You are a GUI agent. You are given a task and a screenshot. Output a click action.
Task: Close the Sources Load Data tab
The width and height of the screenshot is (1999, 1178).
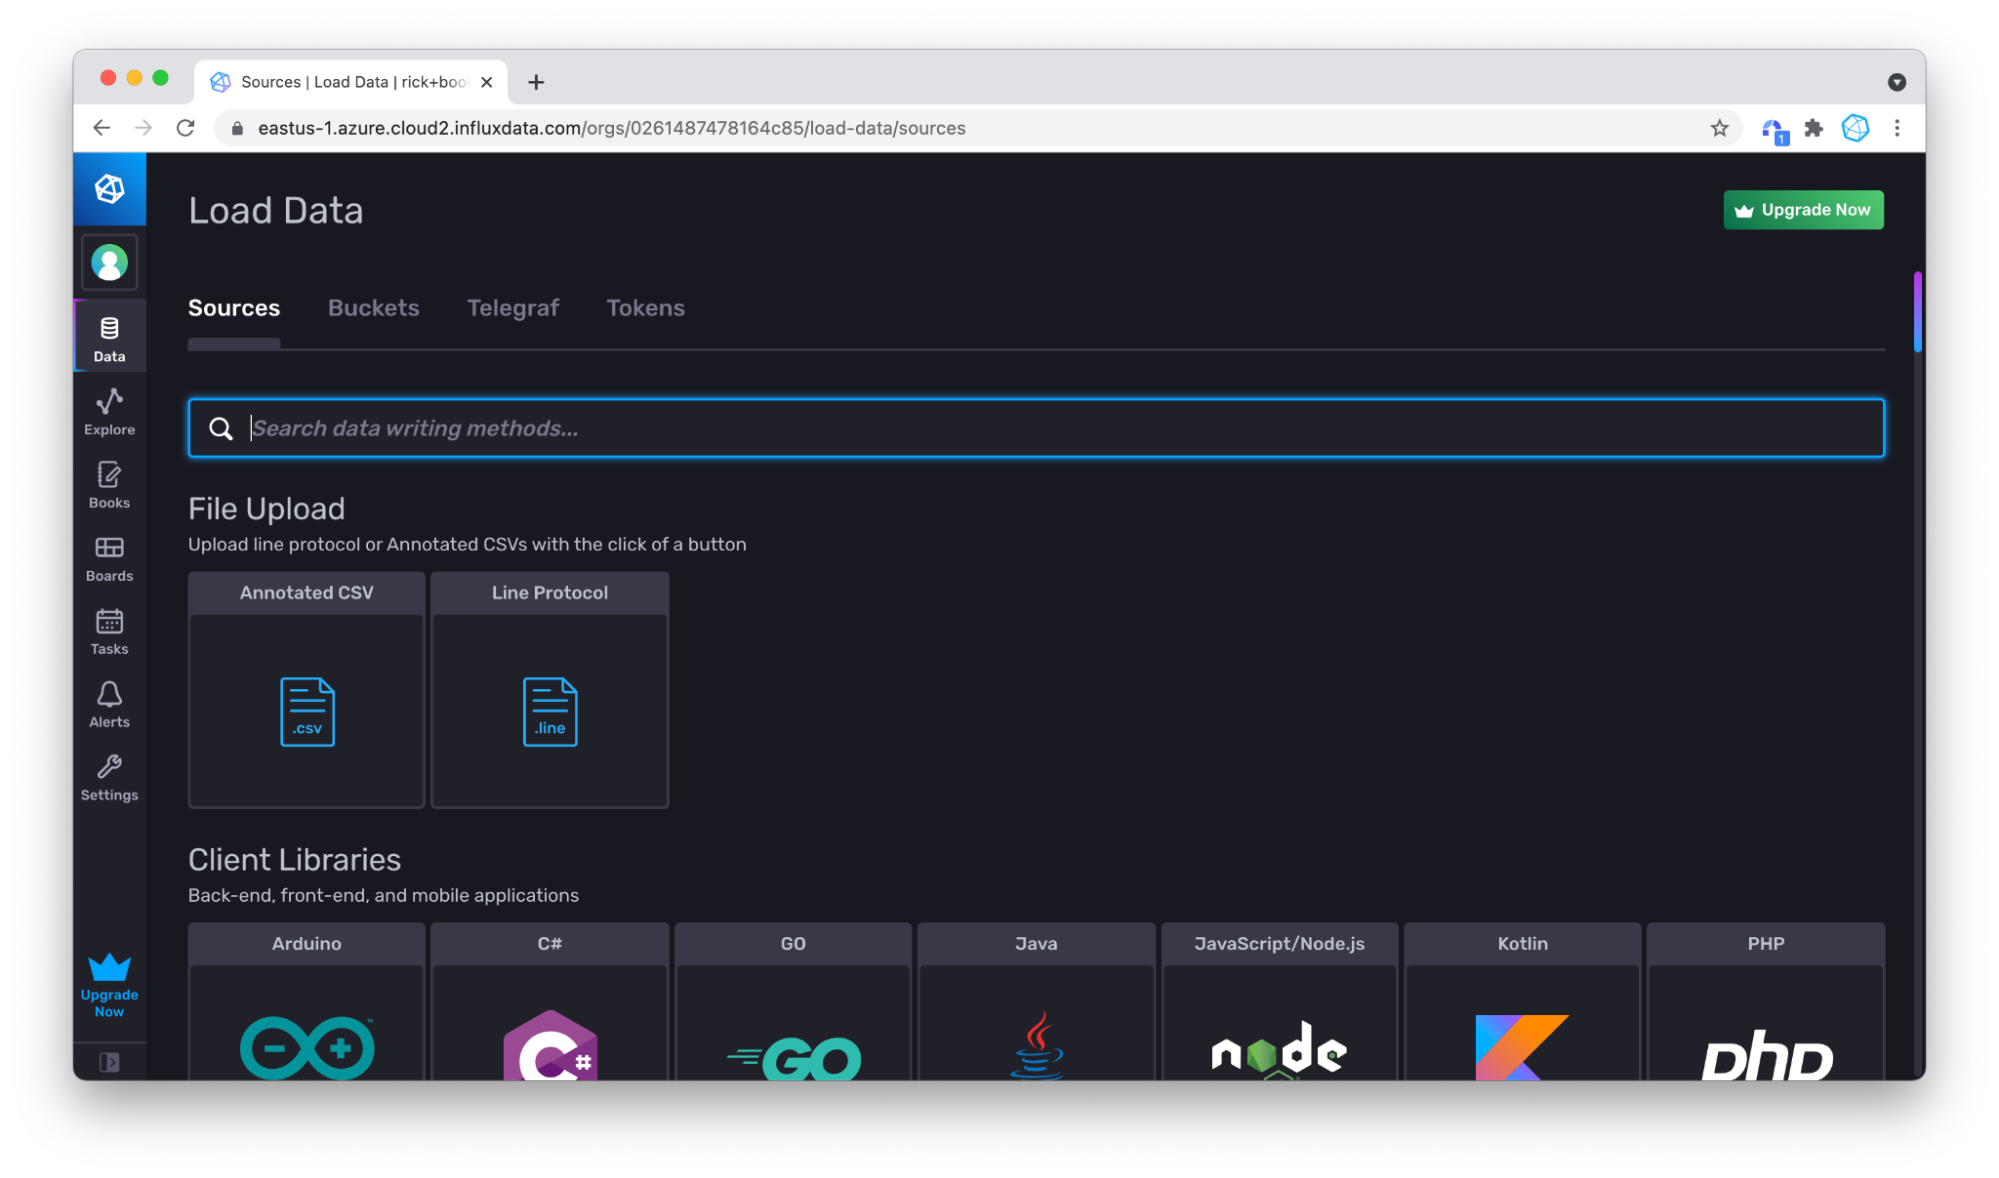(x=486, y=82)
